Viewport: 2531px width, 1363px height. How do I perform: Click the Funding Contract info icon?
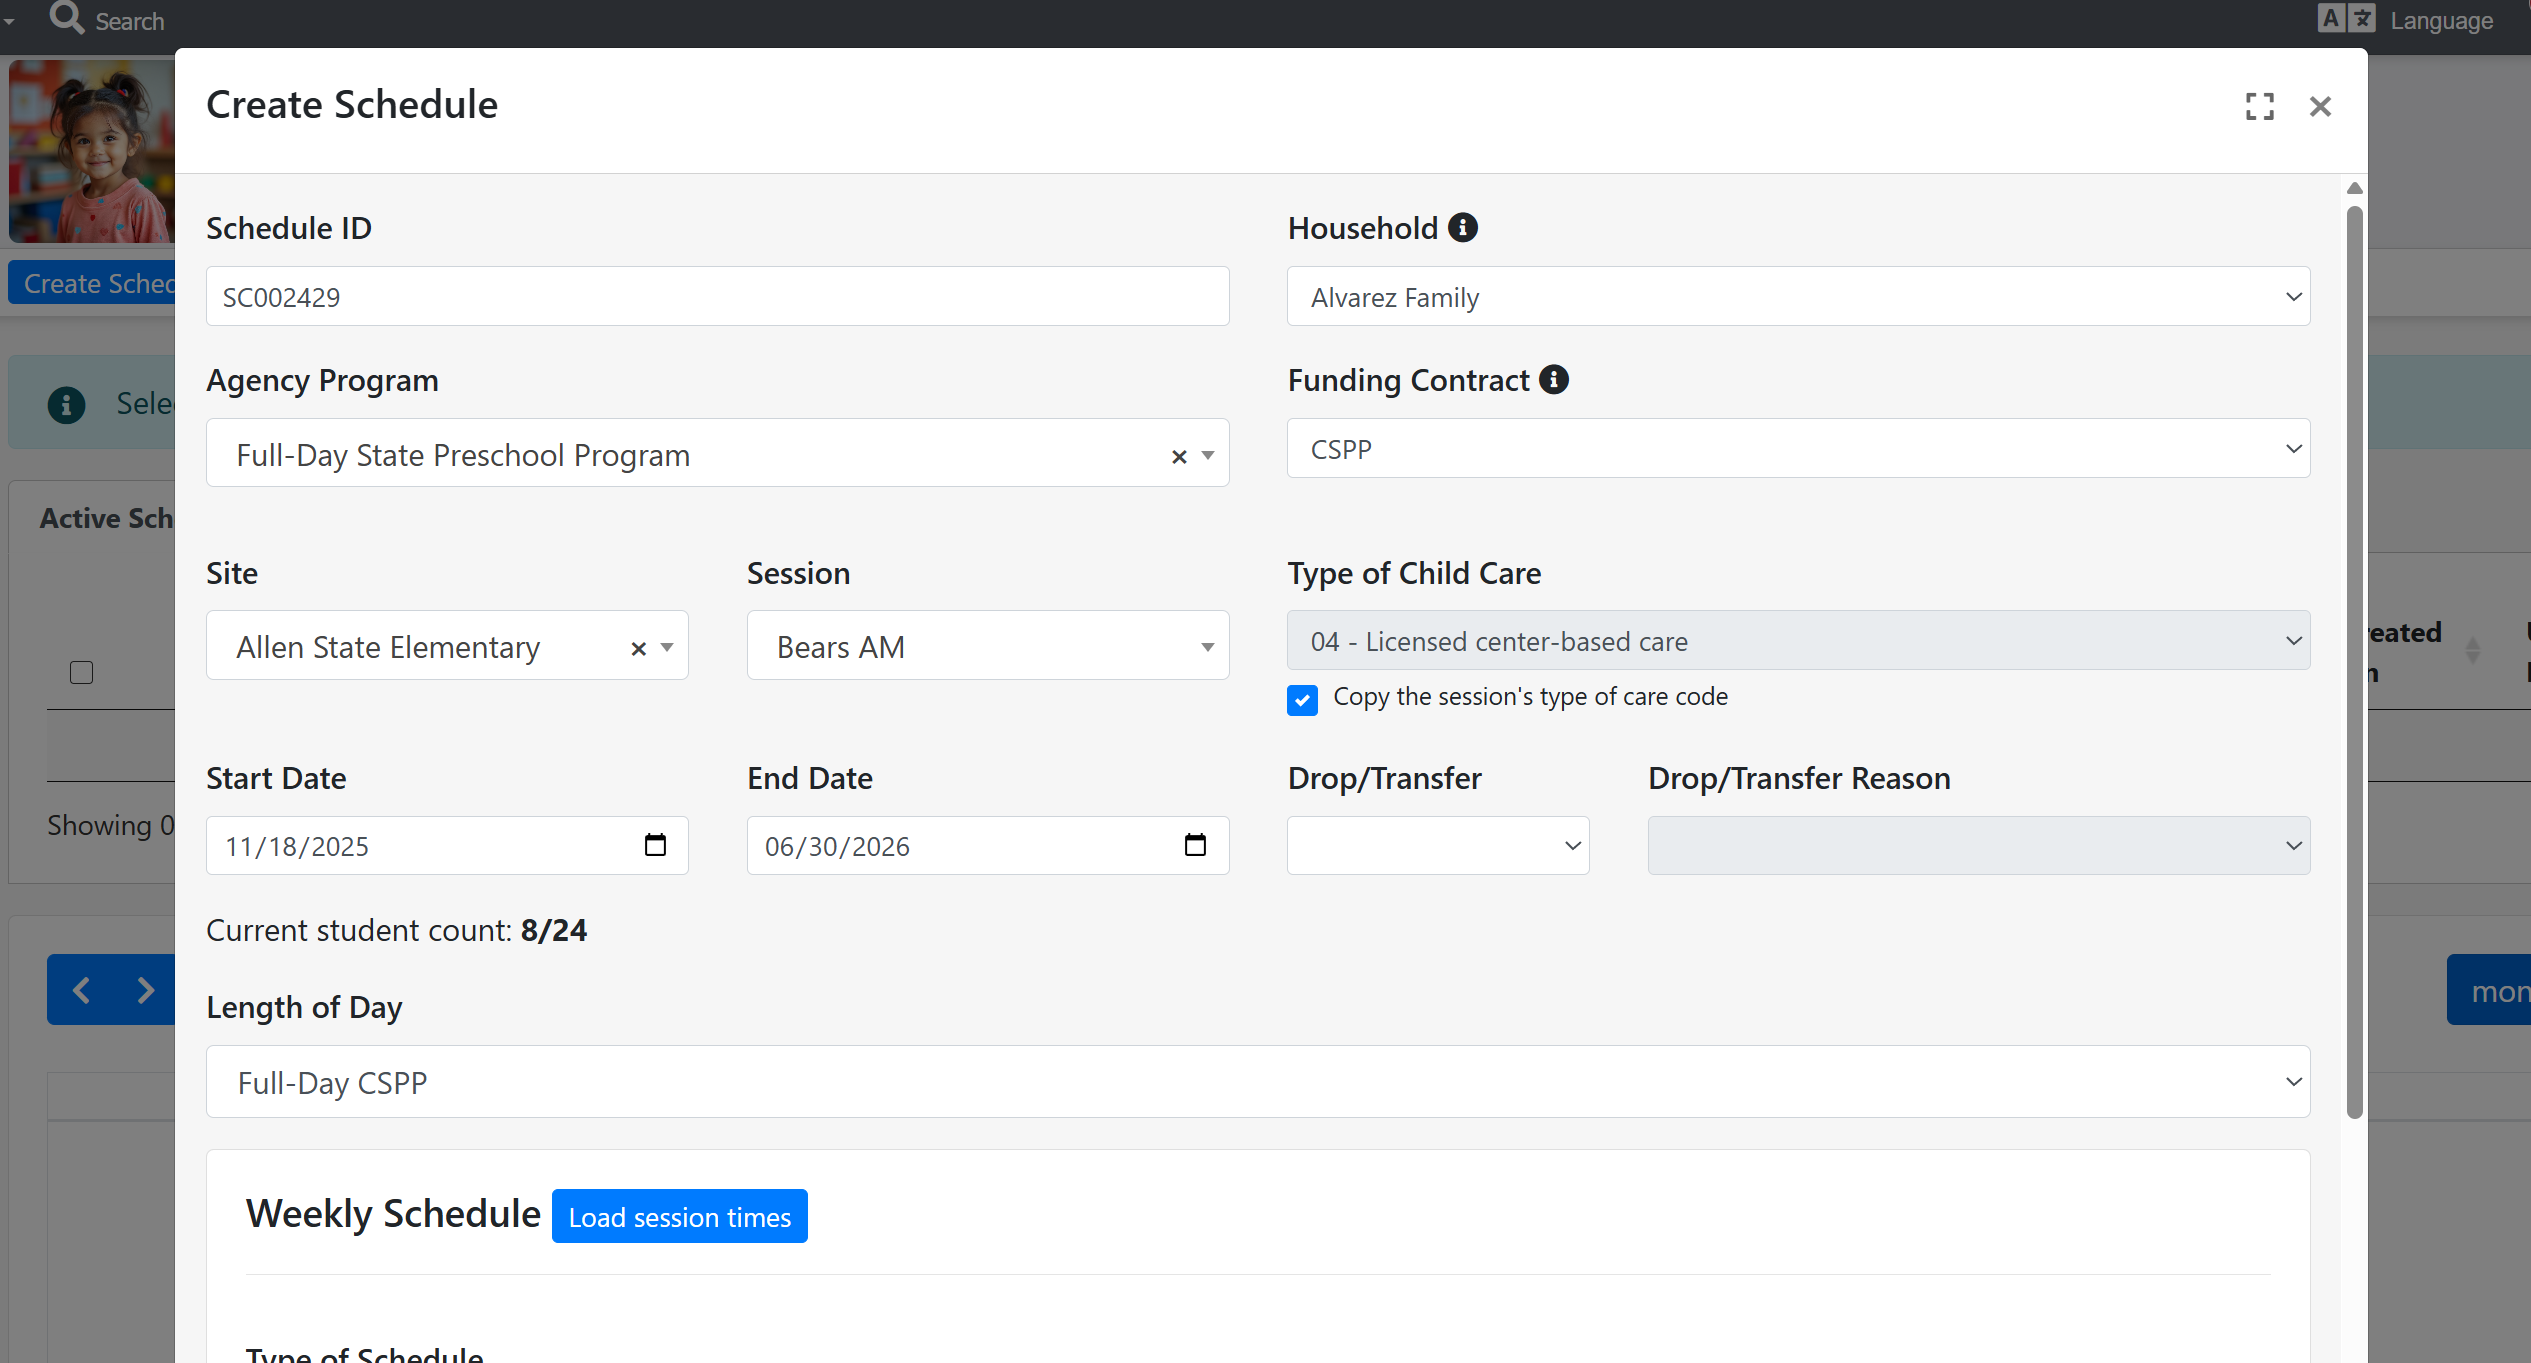click(x=1553, y=380)
